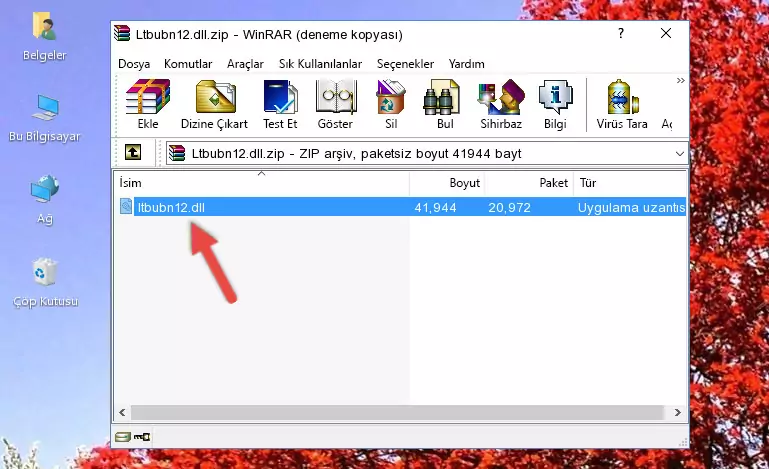Open the Sık Kullanılanlar menu
The height and width of the screenshot is (469, 769).
(320, 64)
